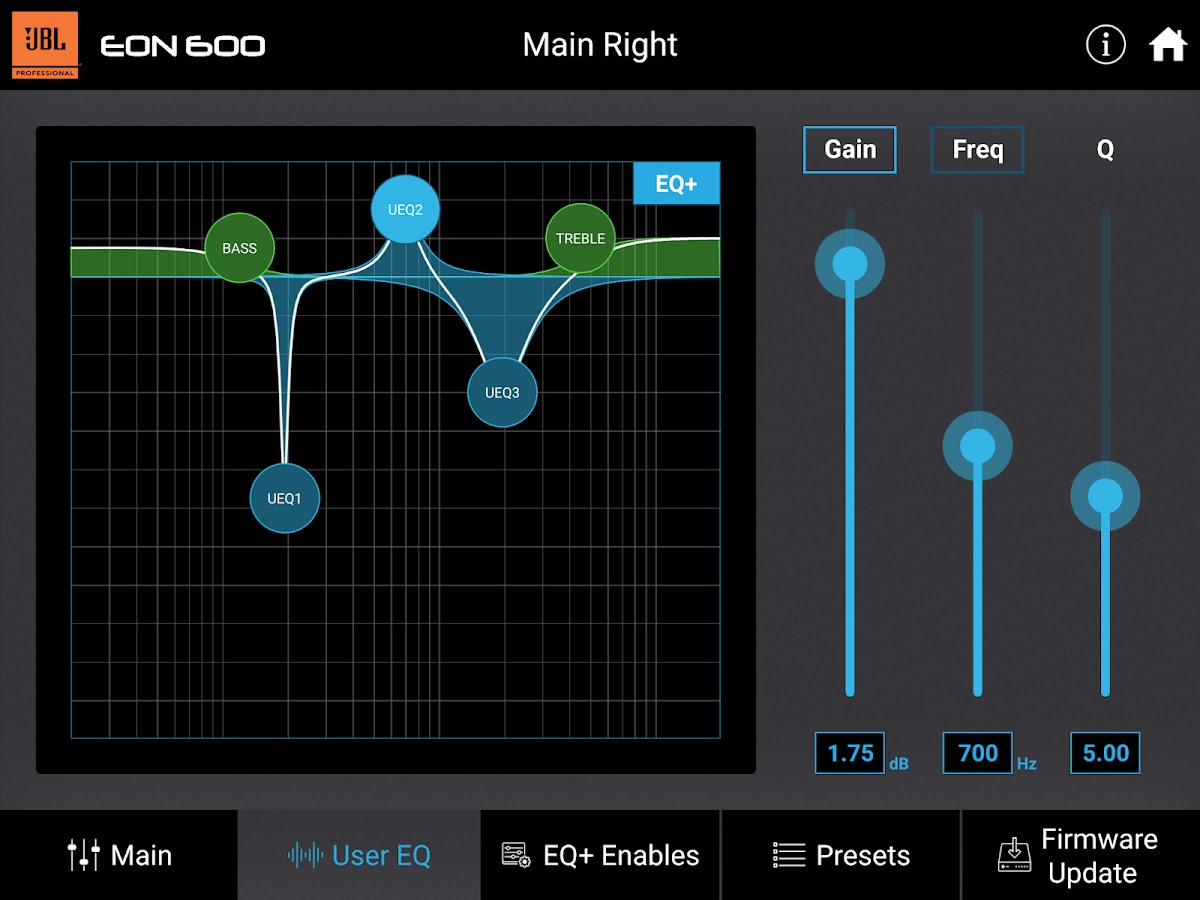The image size is (1200, 900).
Task: Toggle the Gain parameter button
Action: coord(849,150)
